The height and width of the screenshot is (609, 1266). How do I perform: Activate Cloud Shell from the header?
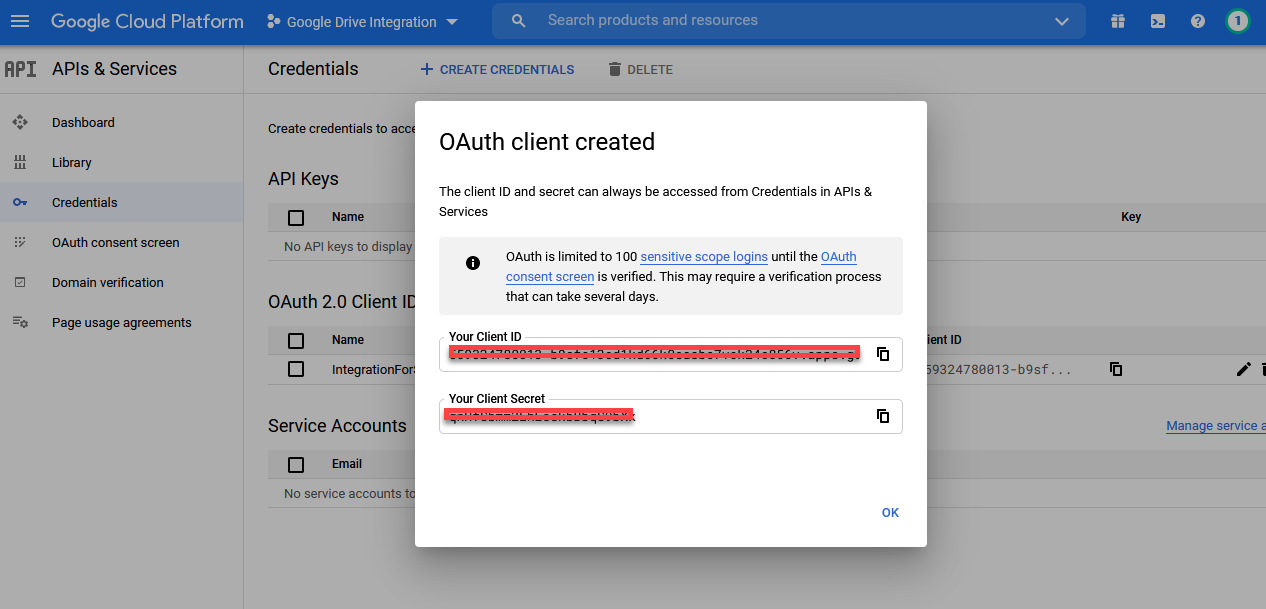pos(1157,21)
